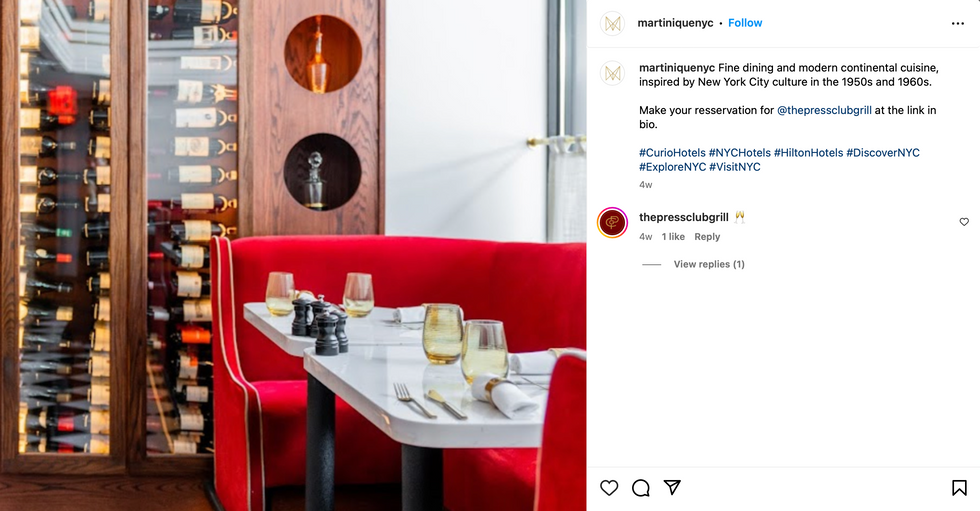Save the post with bookmark icon

point(959,488)
